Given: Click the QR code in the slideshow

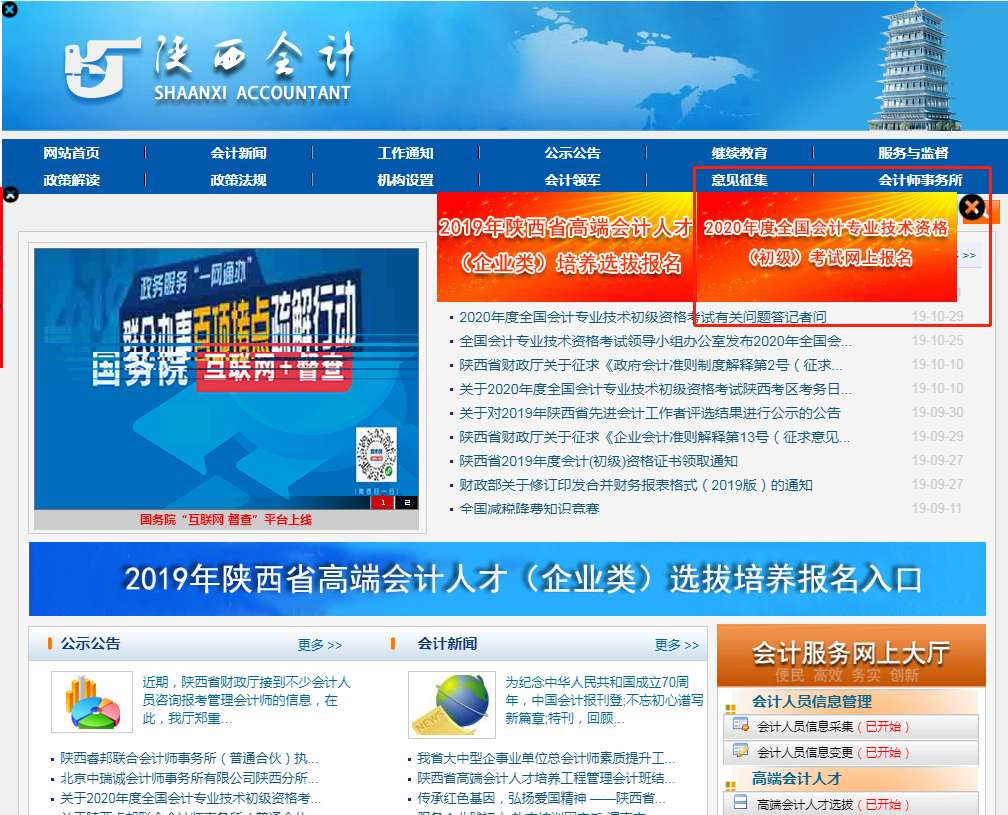Looking at the screenshot, I should [x=377, y=455].
